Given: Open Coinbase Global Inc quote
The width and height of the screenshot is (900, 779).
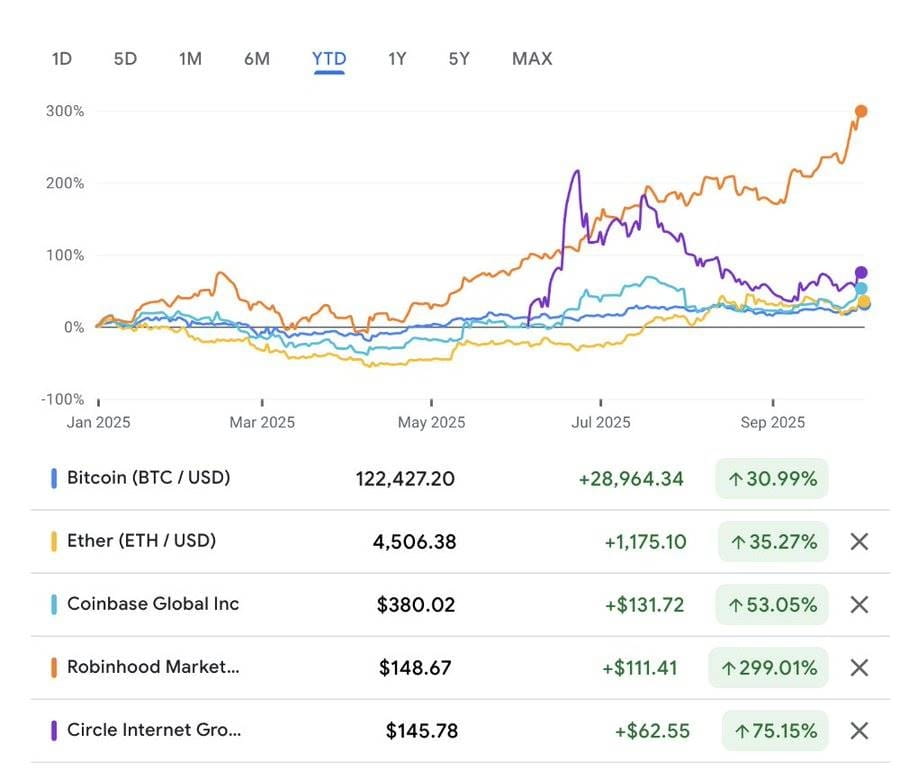Looking at the screenshot, I should click(x=153, y=604).
